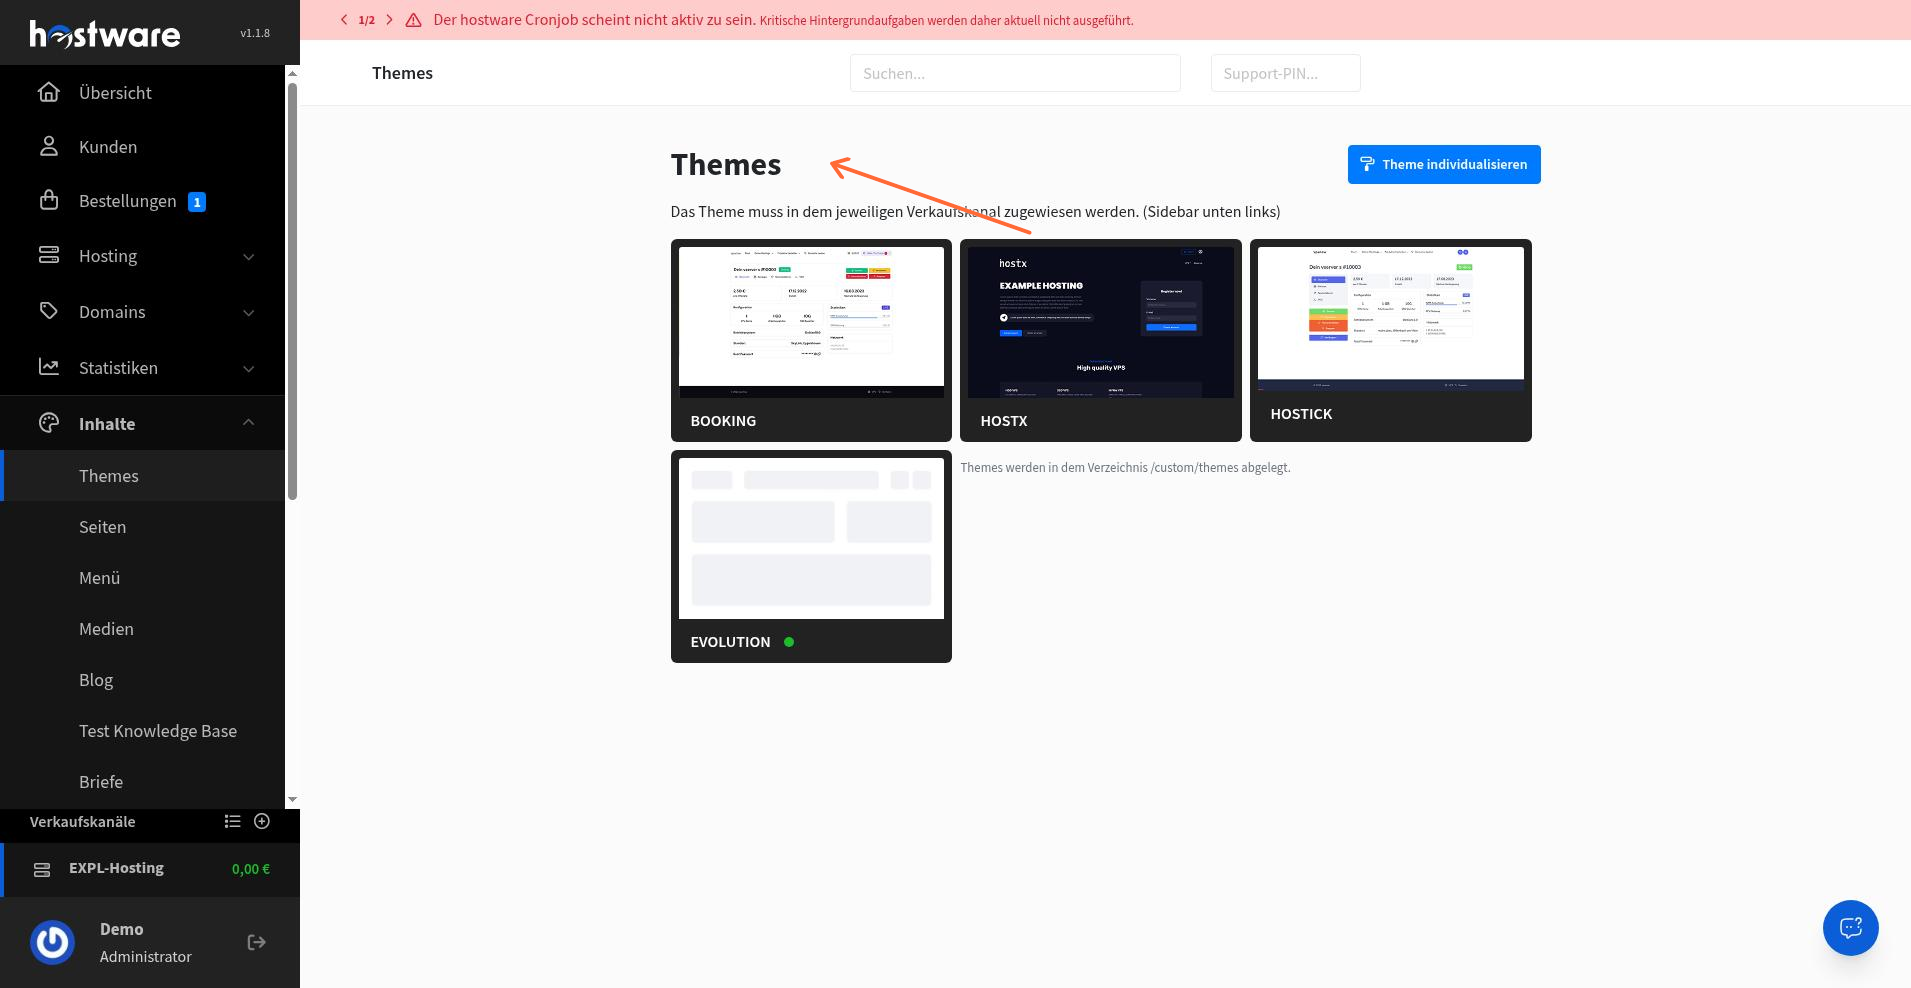Screen dimensions: 1911x988
Task: Select Themes in the sidebar
Action: coord(142,475)
